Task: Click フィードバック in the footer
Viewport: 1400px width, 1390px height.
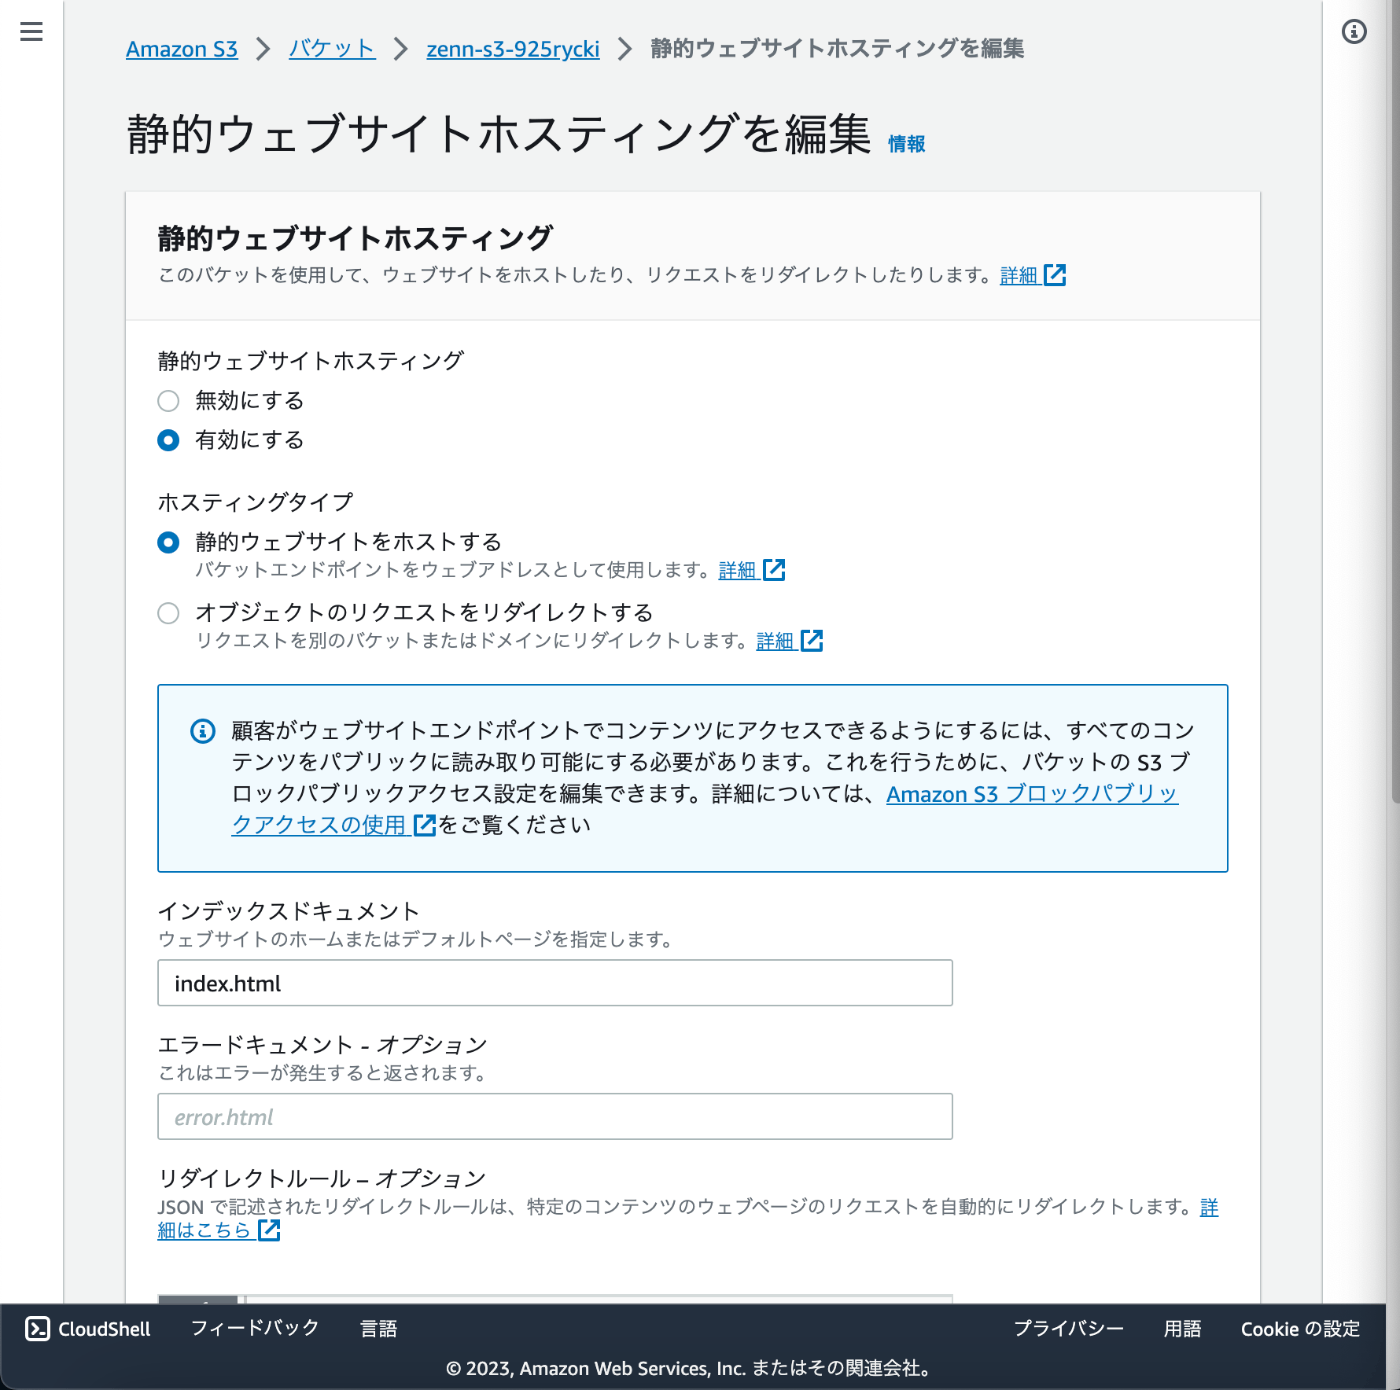Action: click(255, 1328)
